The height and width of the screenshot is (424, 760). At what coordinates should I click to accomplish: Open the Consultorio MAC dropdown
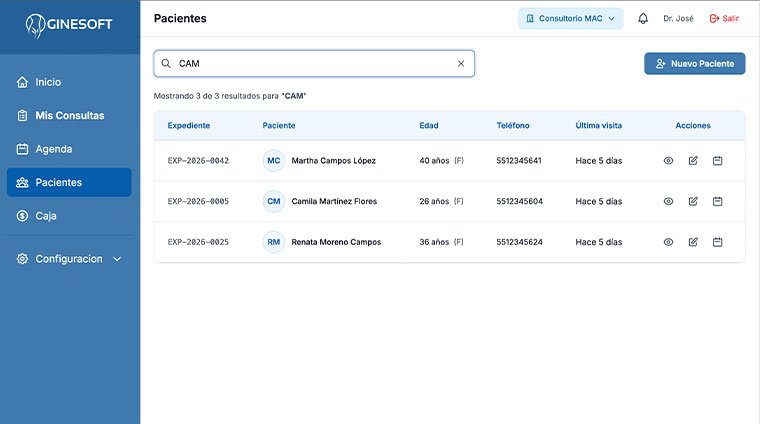click(570, 18)
